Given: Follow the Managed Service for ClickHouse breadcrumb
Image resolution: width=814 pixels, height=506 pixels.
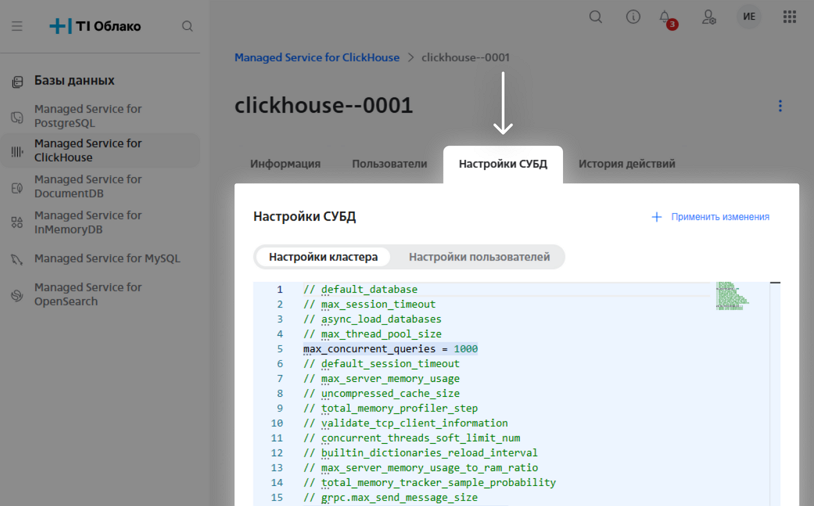Looking at the screenshot, I should [316, 58].
